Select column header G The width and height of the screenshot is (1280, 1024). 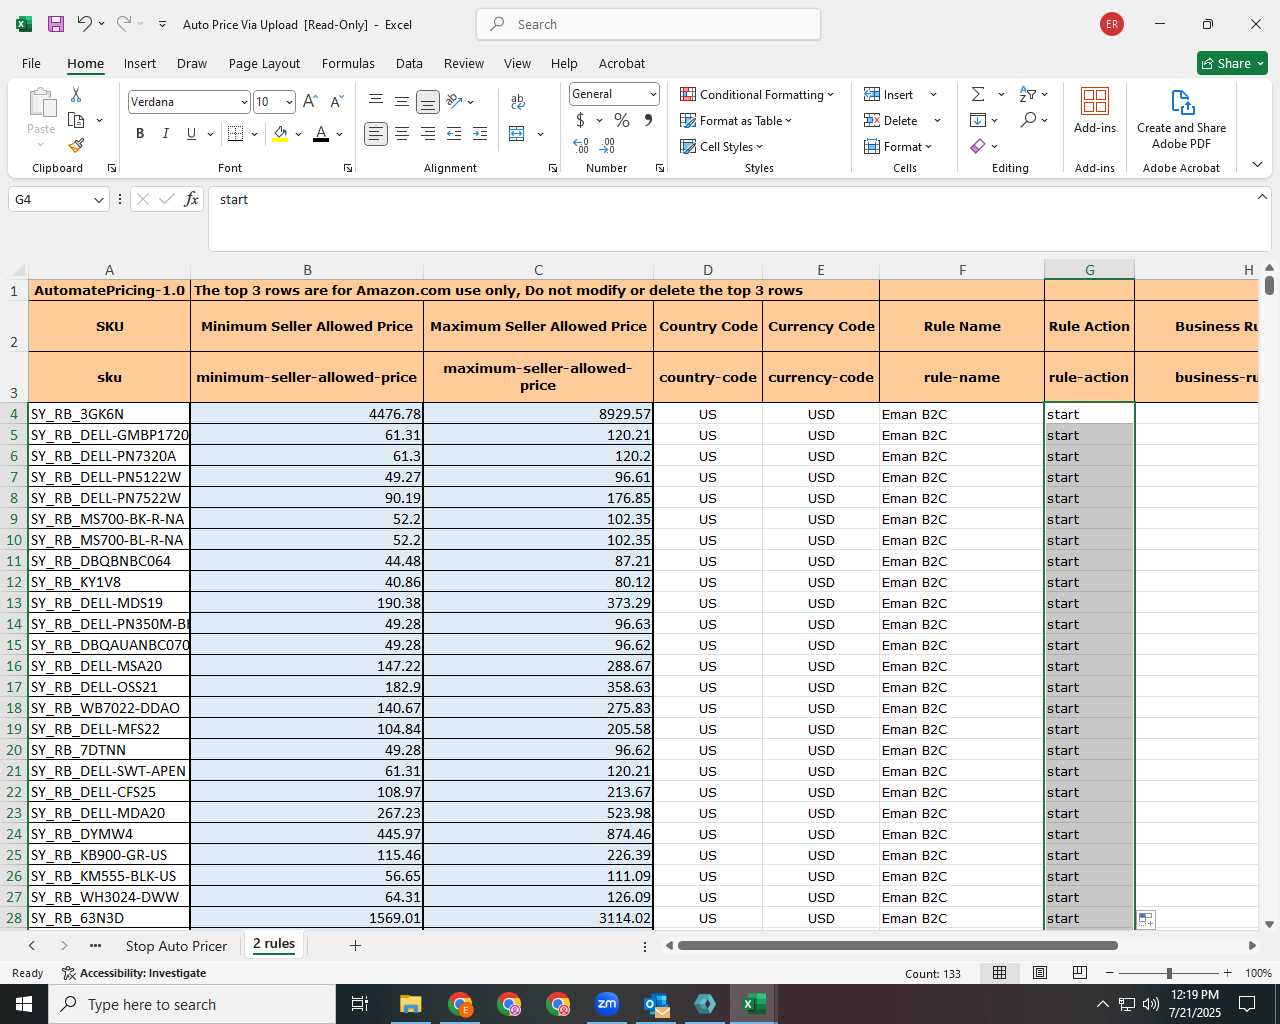click(x=1089, y=270)
